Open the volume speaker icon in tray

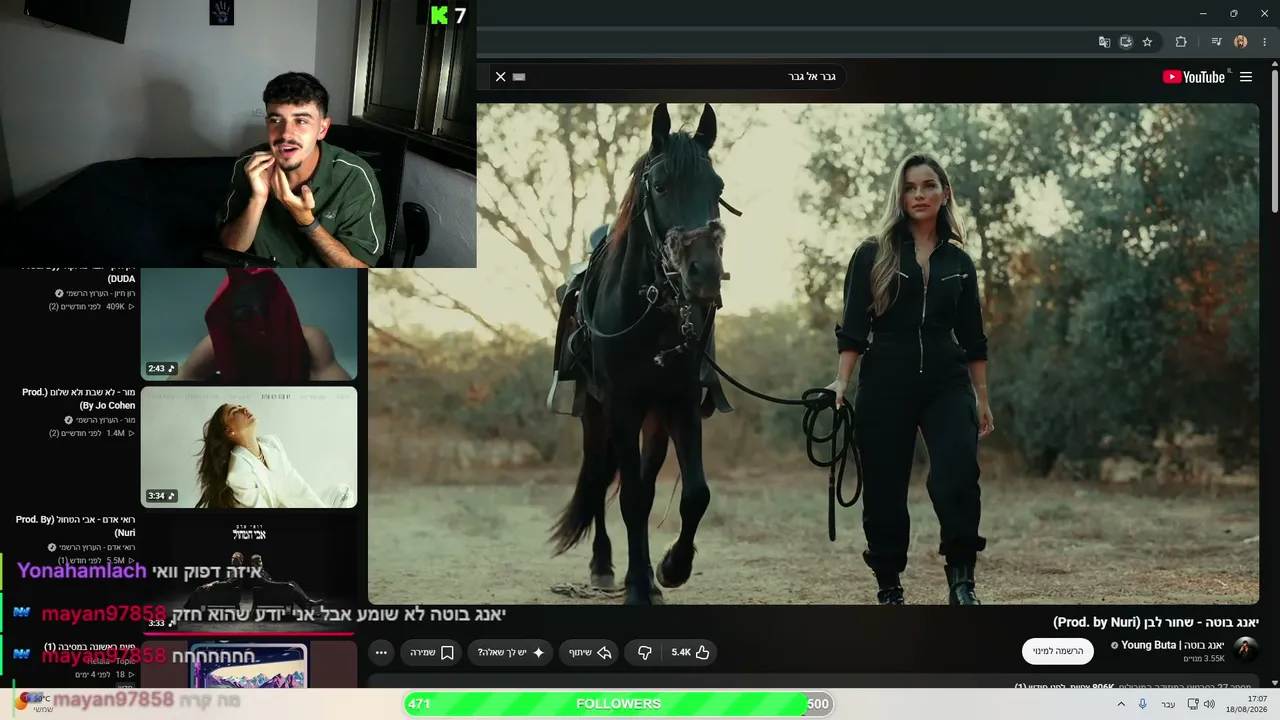point(1209,704)
